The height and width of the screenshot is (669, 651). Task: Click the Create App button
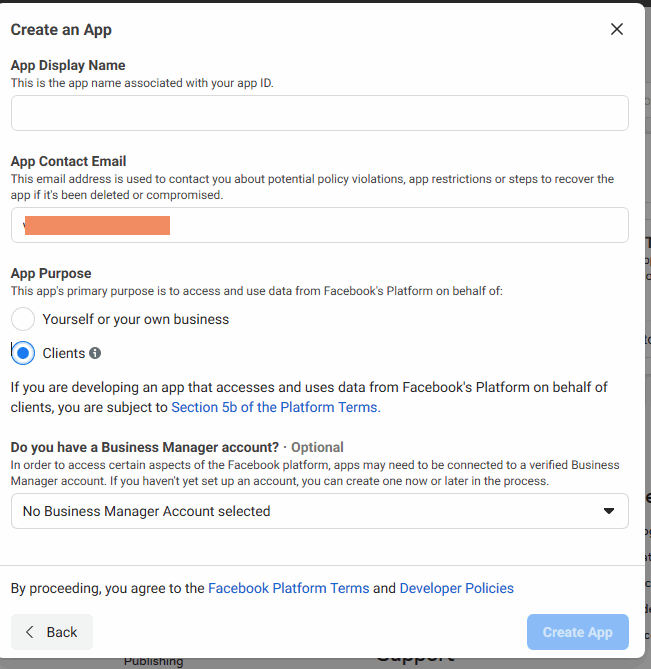tap(578, 632)
